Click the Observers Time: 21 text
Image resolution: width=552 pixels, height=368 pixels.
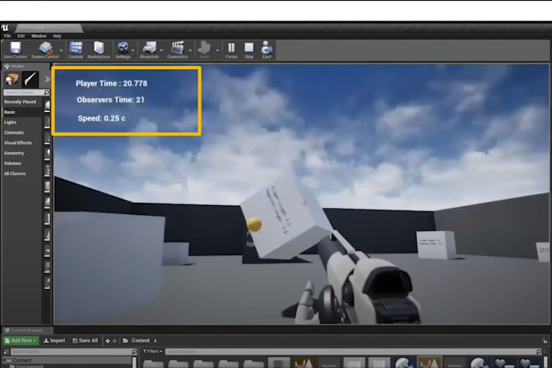point(111,100)
